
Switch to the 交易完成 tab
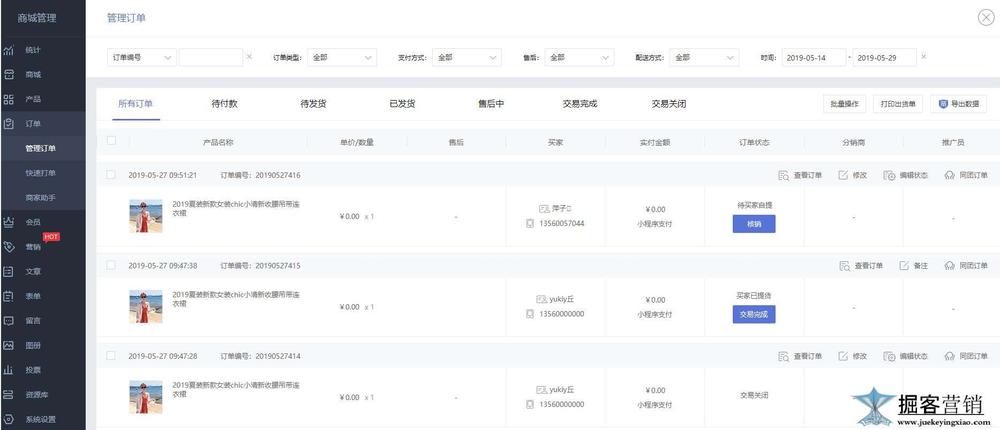tap(580, 104)
